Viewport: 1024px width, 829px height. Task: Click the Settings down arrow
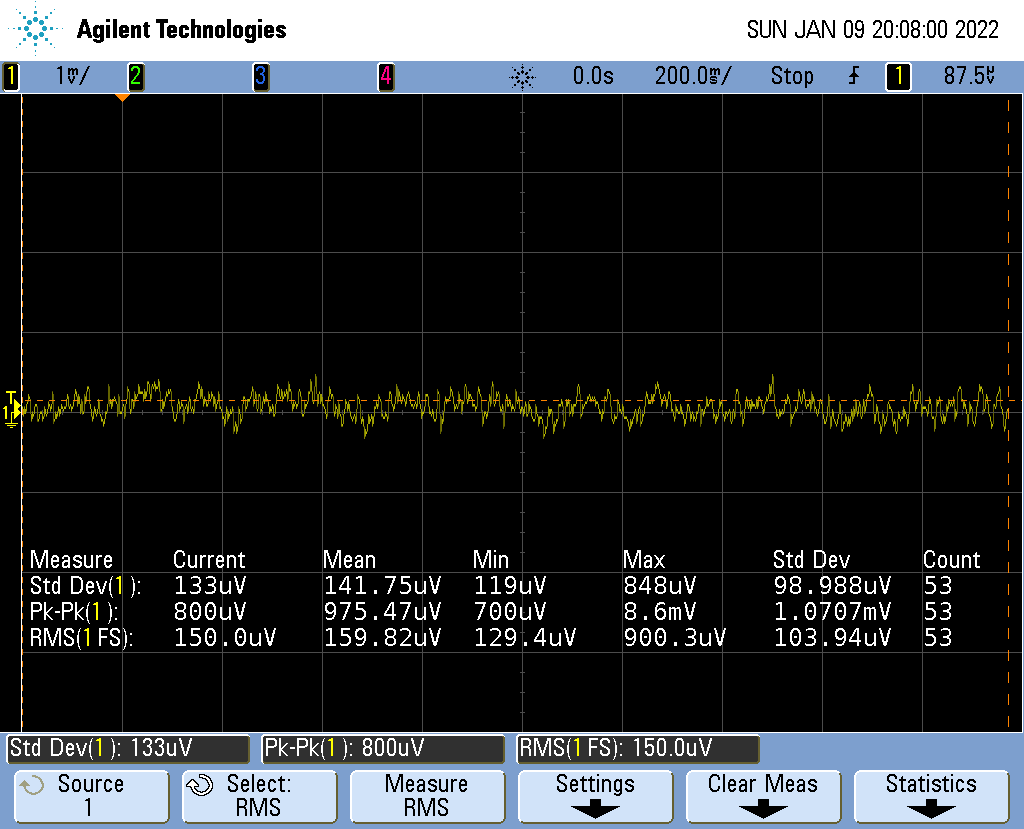point(595,810)
